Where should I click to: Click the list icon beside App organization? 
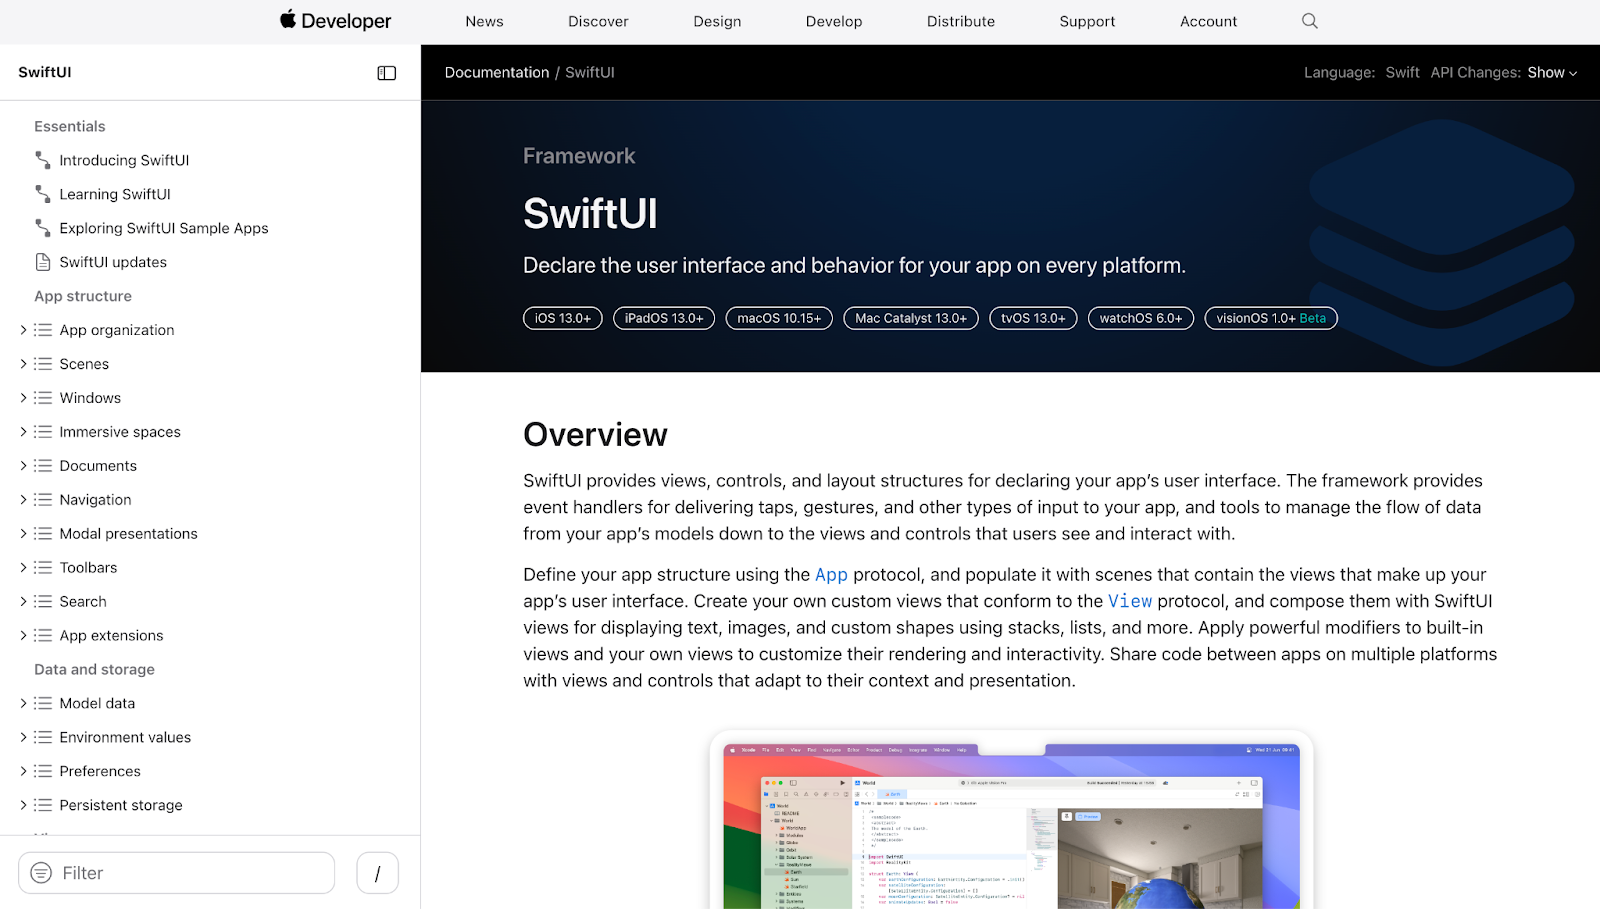tap(43, 330)
